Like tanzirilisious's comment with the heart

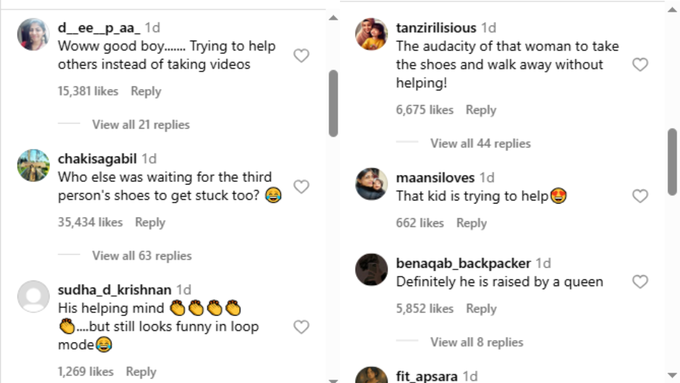pos(640,65)
